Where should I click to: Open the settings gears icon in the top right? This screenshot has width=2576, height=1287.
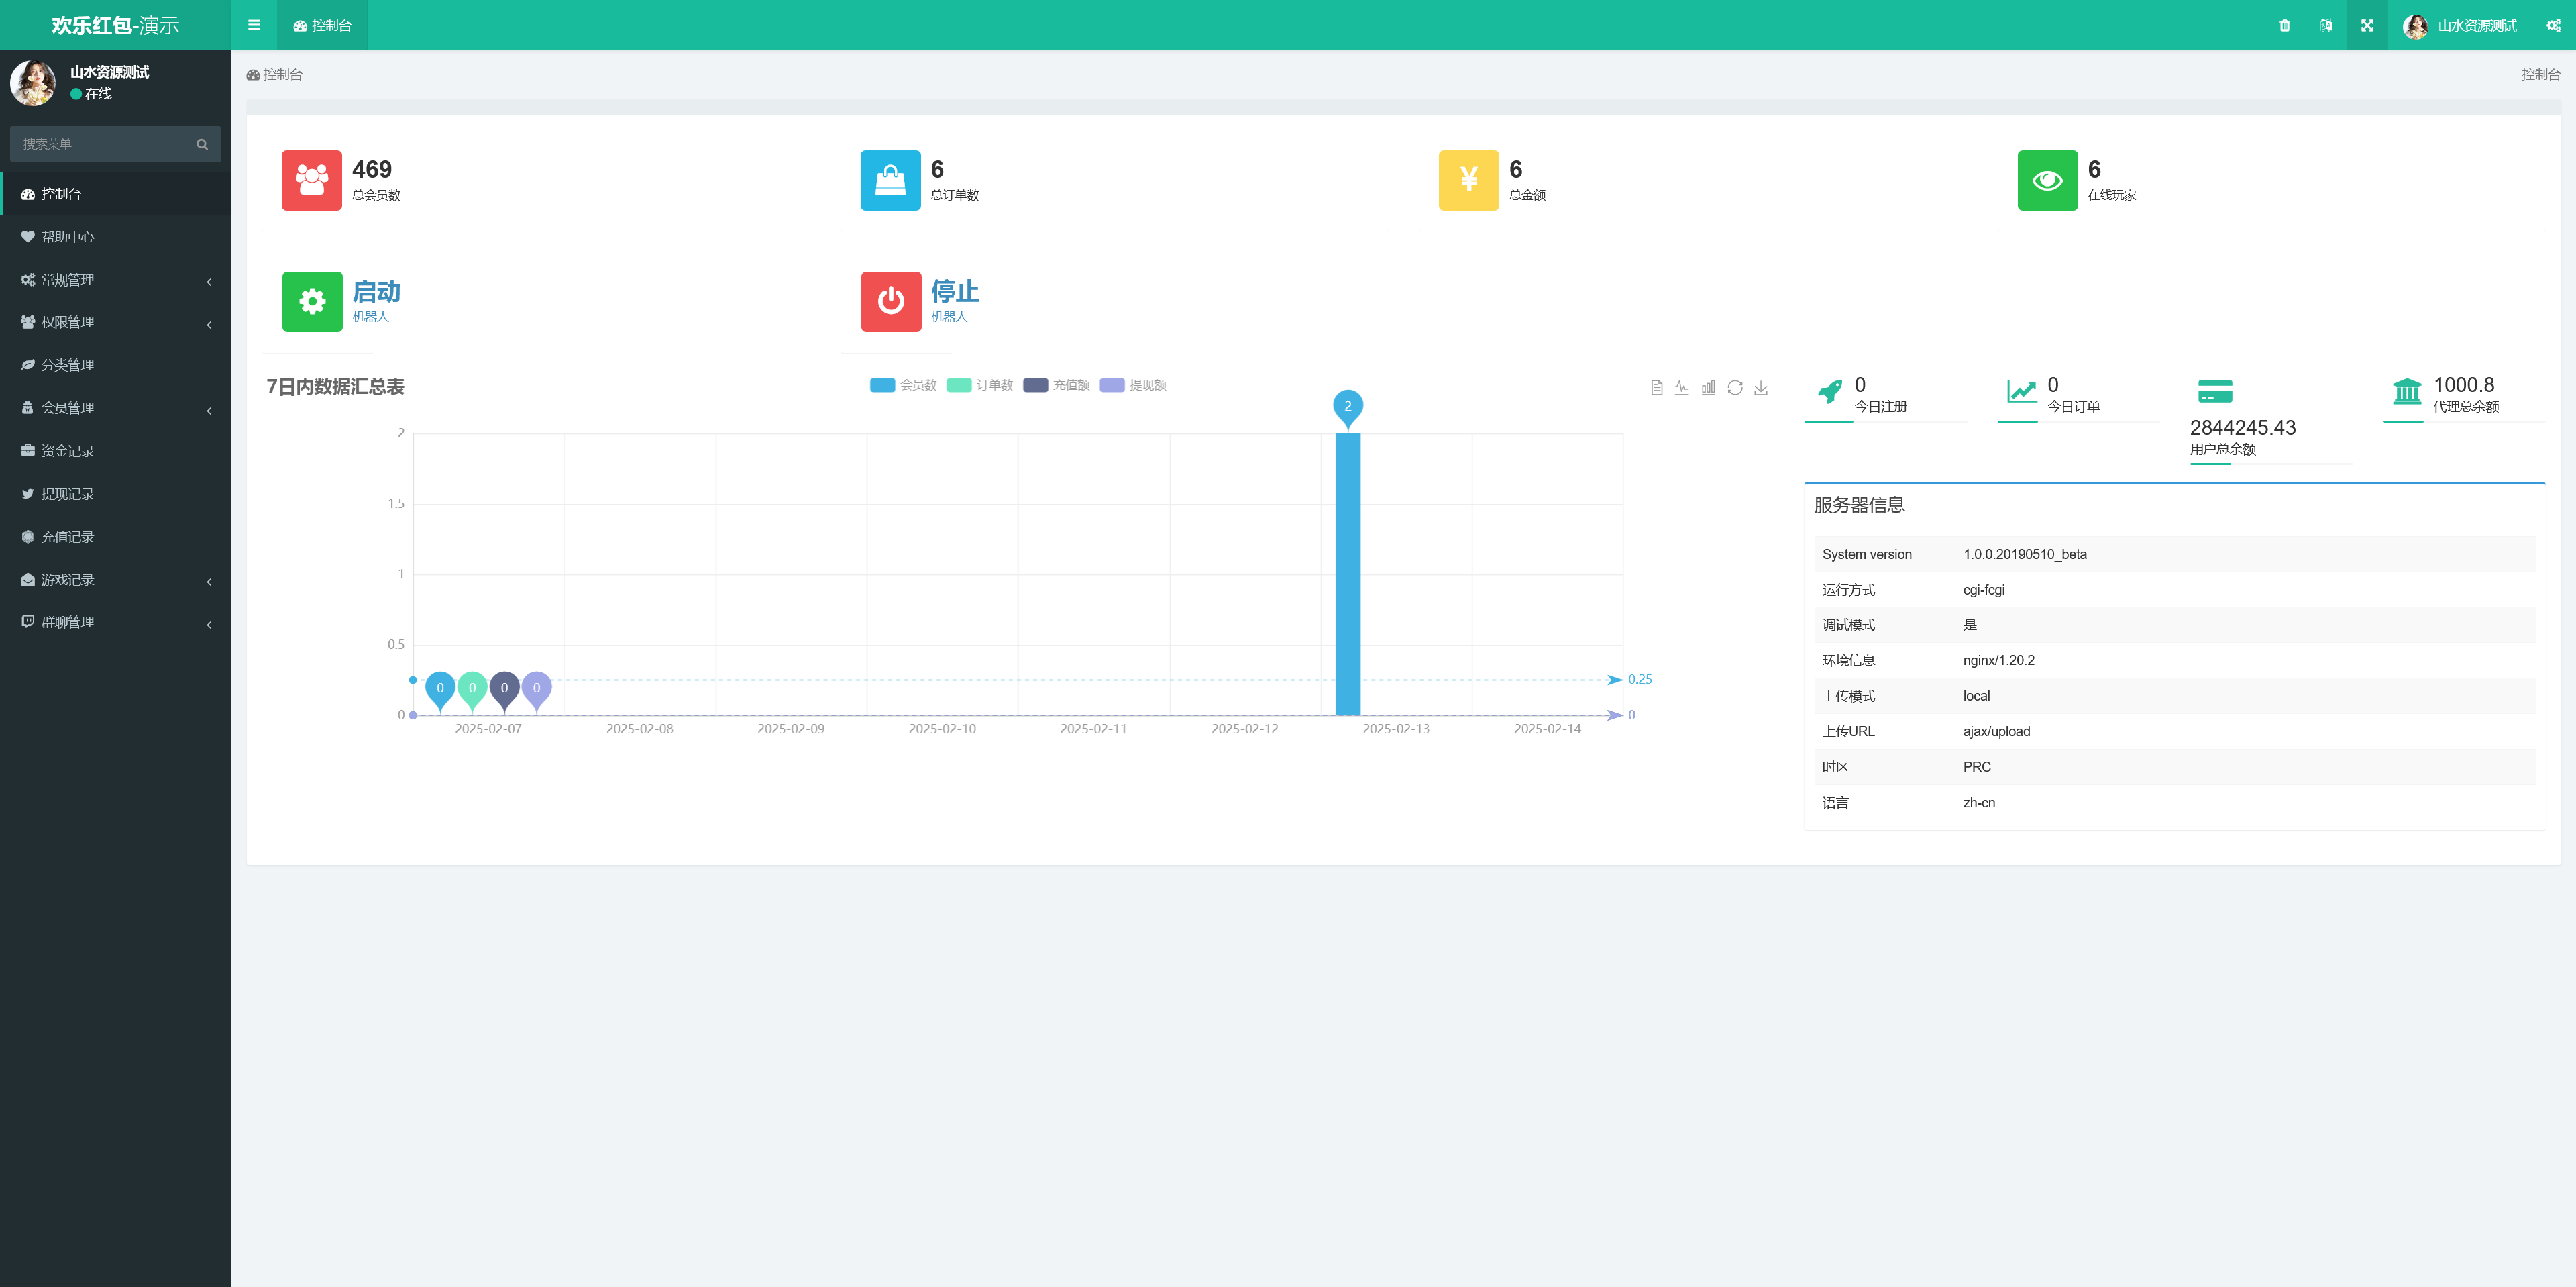tap(2553, 26)
